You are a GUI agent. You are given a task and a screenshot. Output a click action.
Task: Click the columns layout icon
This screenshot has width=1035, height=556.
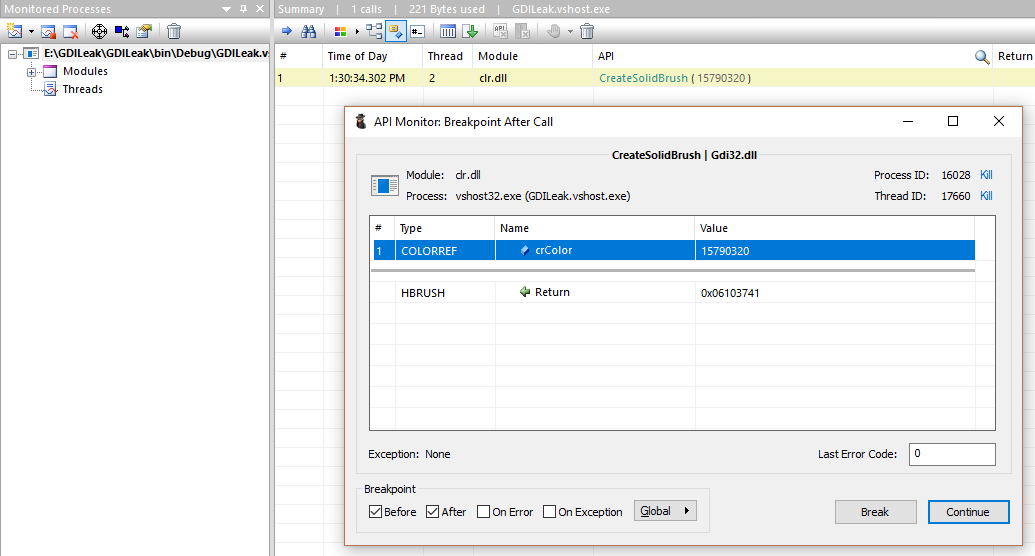[x=448, y=31]
